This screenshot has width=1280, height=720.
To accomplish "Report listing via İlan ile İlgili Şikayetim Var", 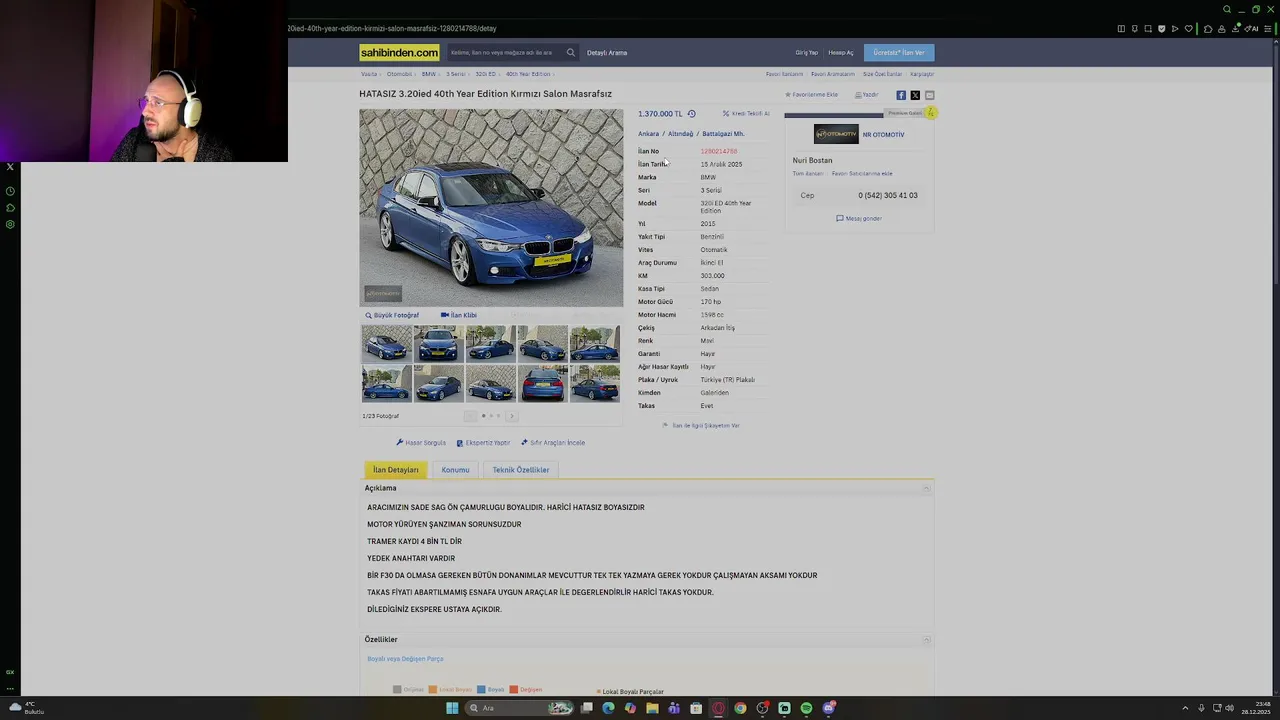I will coord(701,426).
